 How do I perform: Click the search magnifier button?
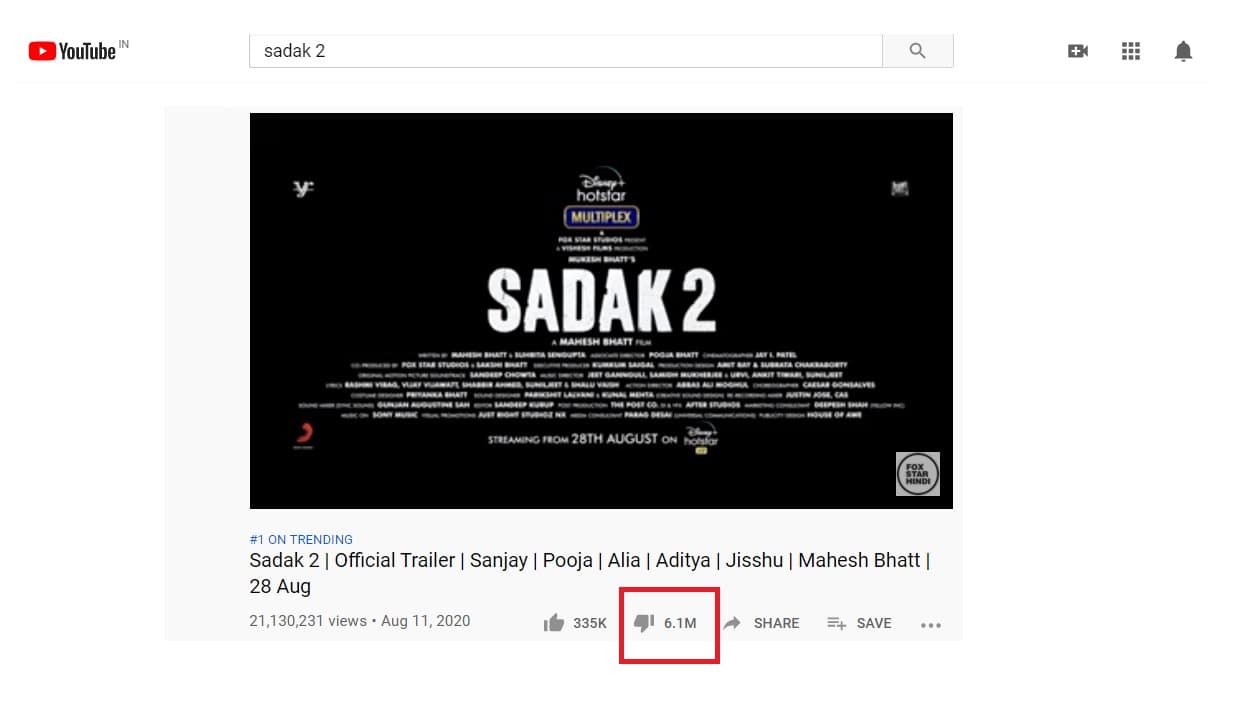[917, 51]
